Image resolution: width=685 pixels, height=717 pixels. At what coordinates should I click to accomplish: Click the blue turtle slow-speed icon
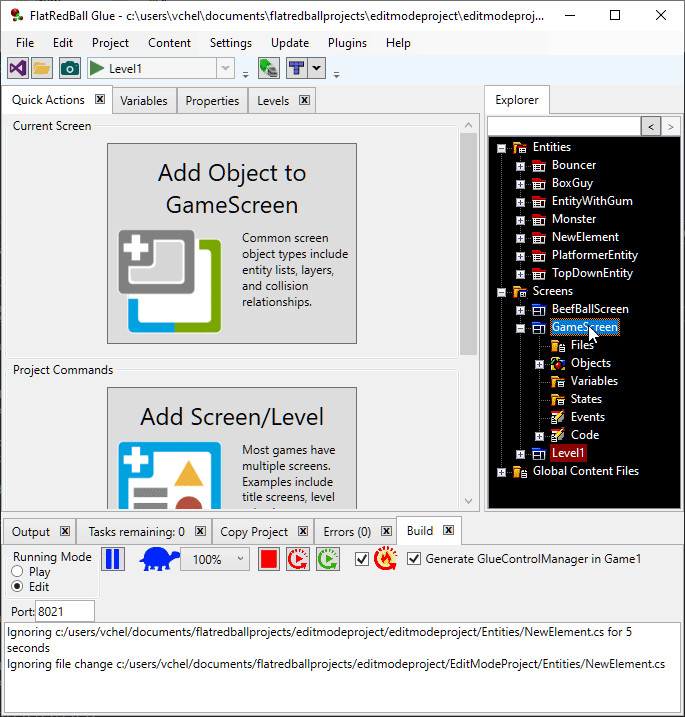(158, 559)
